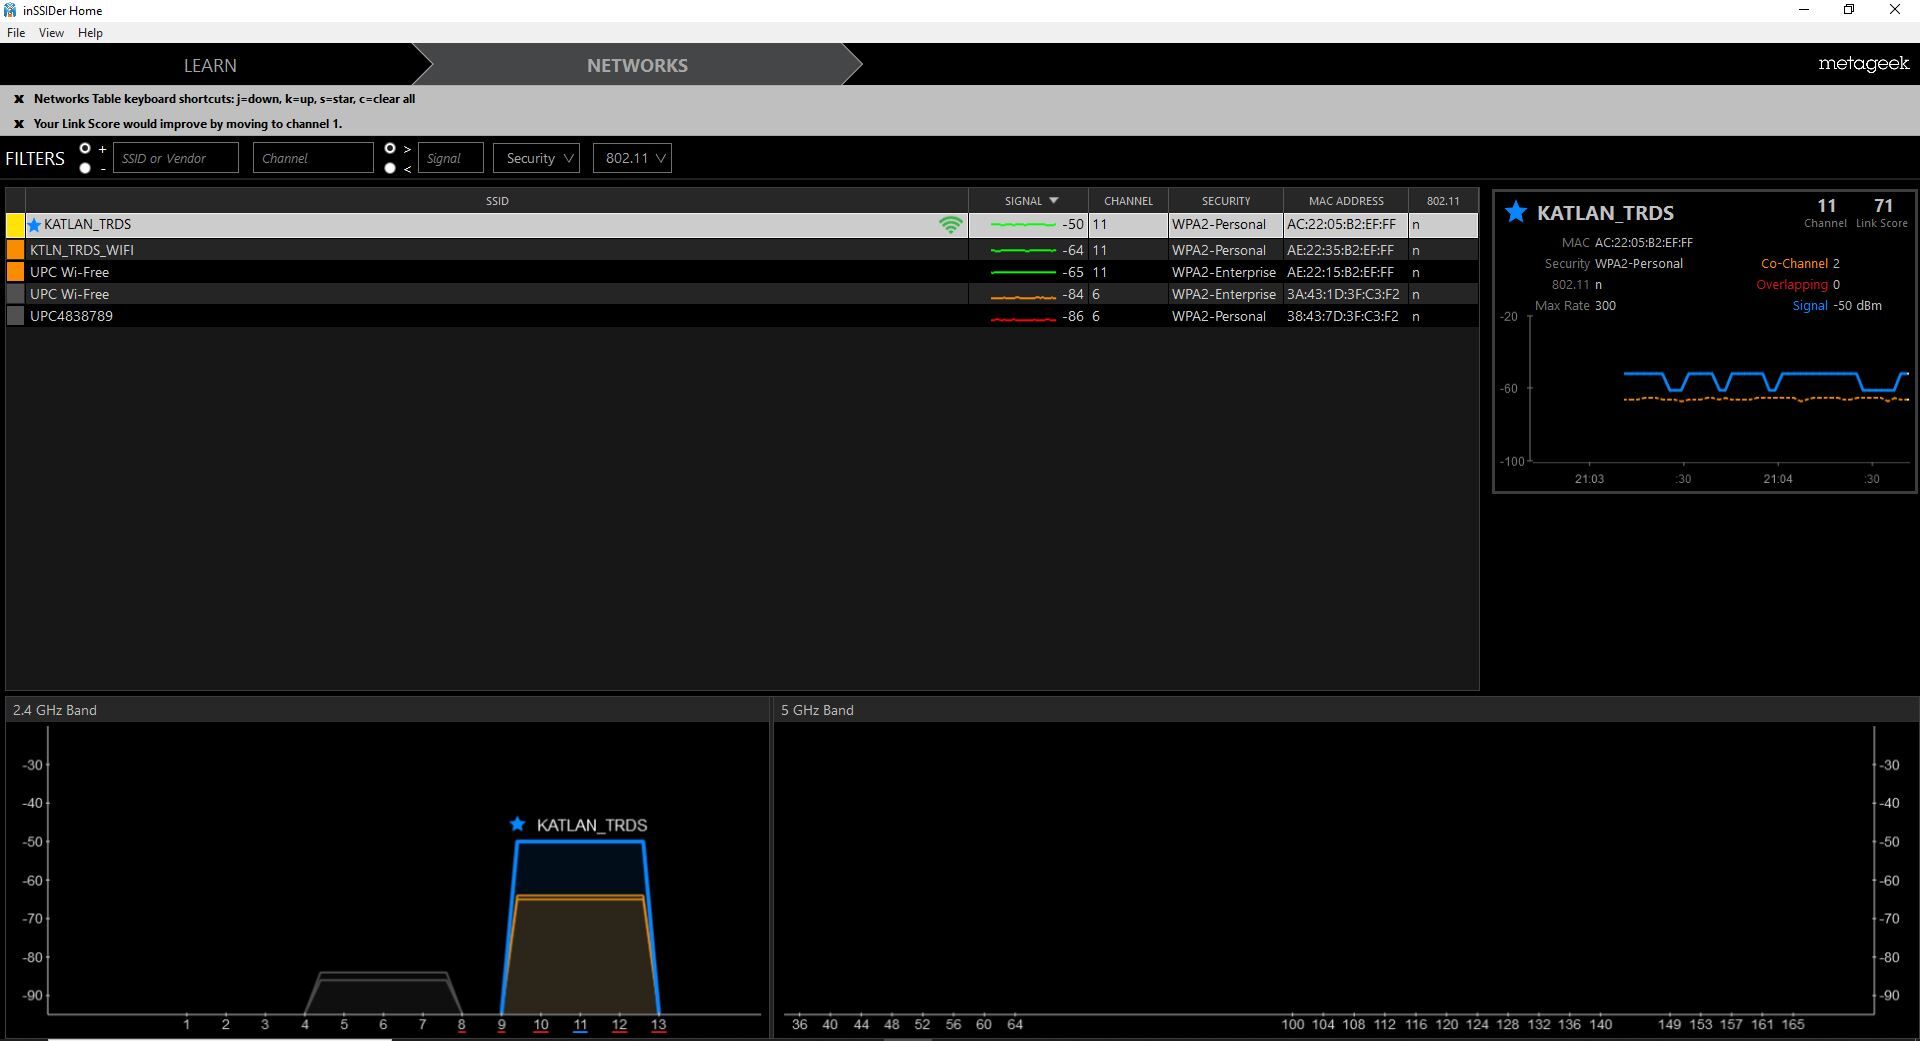Click the blue star in details panel
Screen dimensions: 1920x1041
pos(1516,211)
